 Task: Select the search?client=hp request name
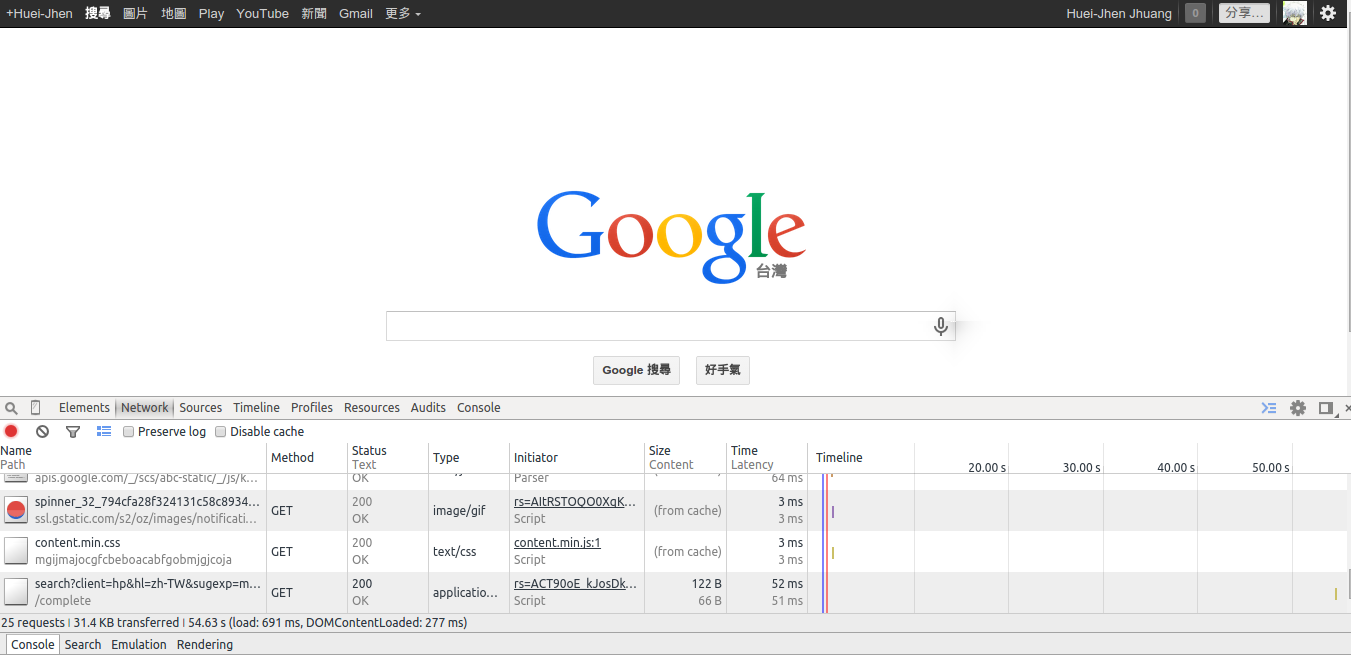click(147, 584)
